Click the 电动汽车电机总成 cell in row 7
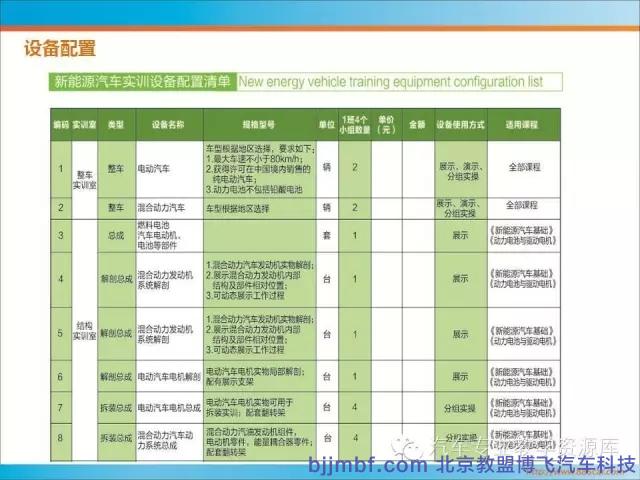640x480 pixels. (x=168, y=407)
